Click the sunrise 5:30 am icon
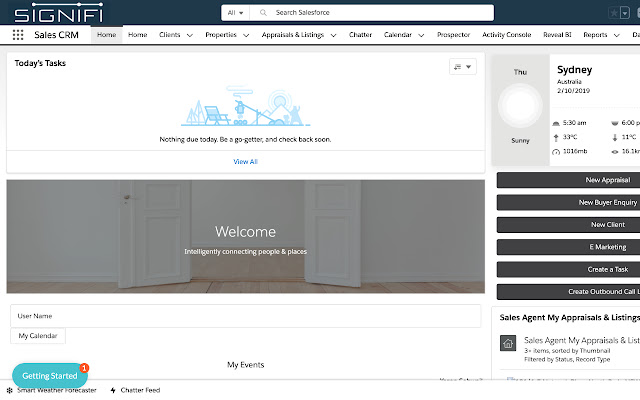Screen dimensions: 640x400 click(556, 123)
